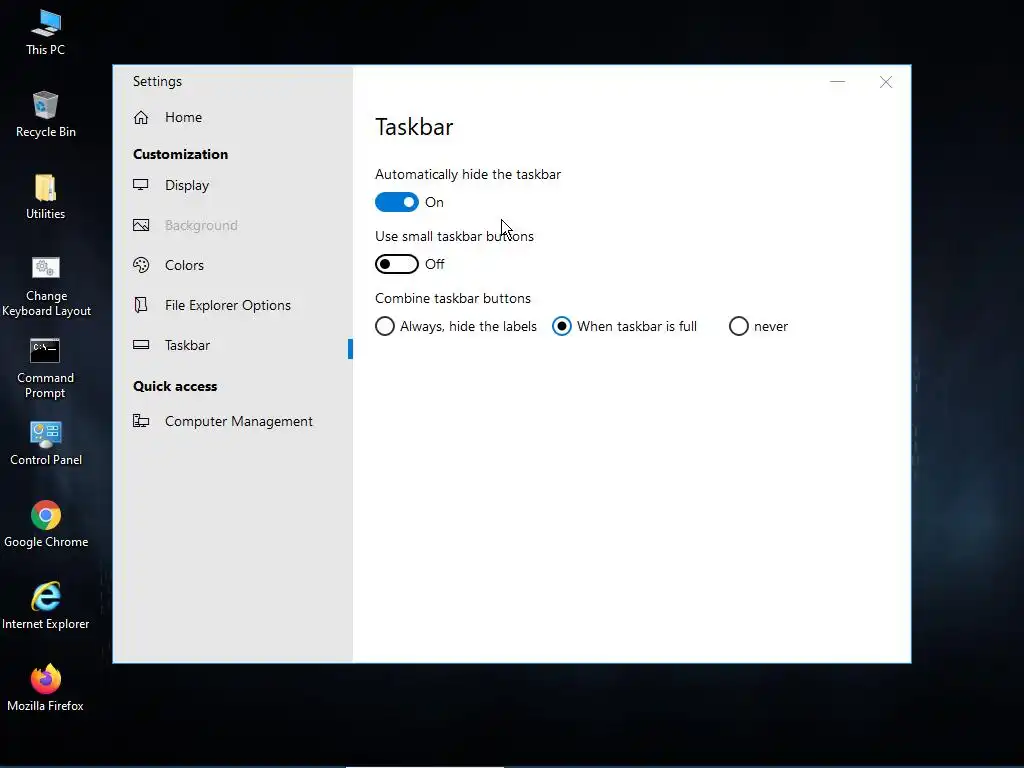The image size is (1024, 768).
Task: Minimize the Settings window
Action: click(837, 82)
